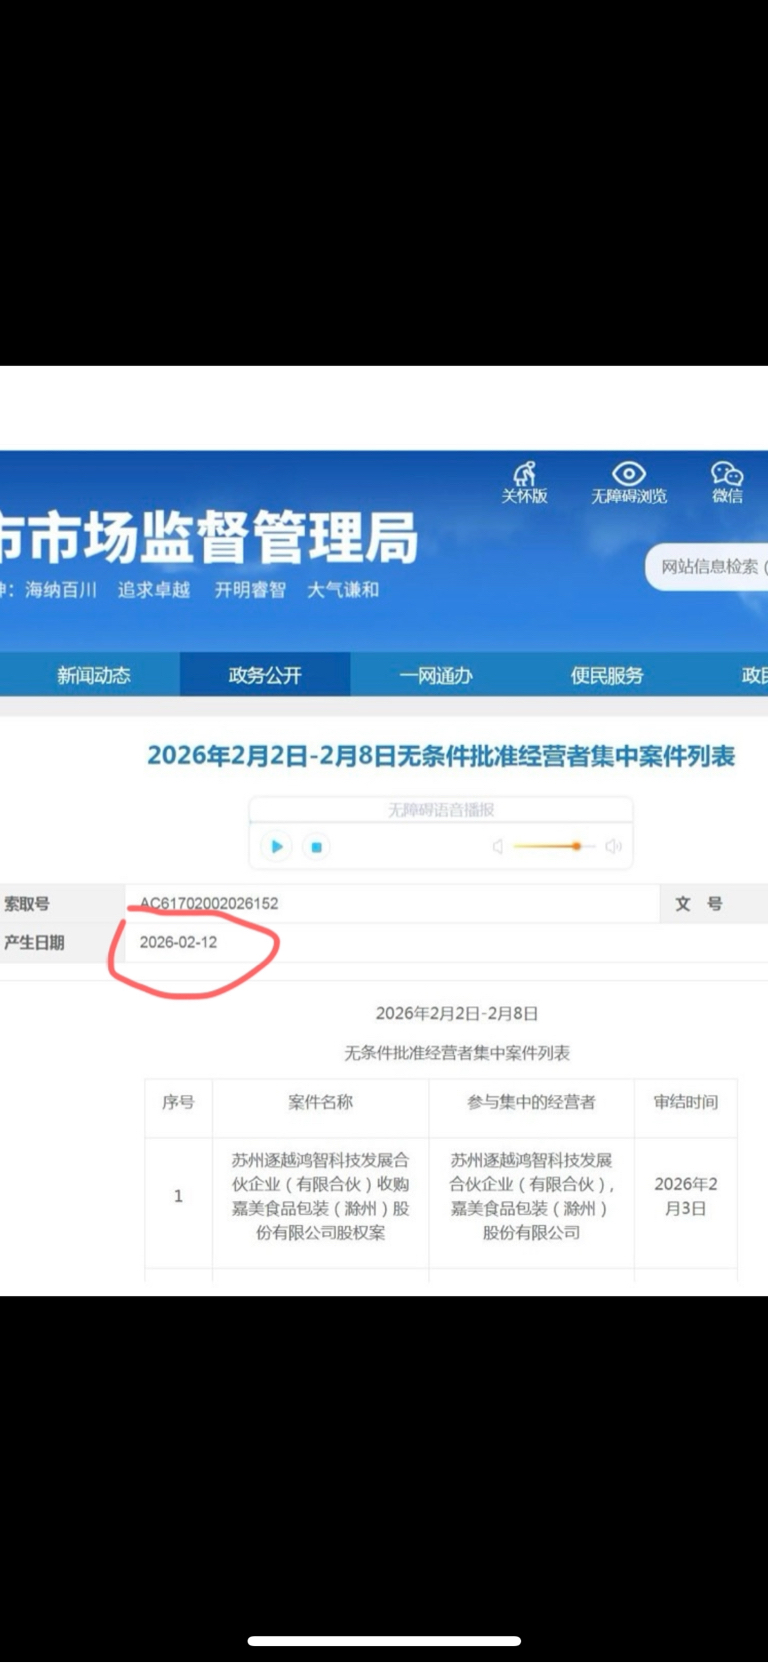Open the 新闻动态 menu tab
Image resolution: width=768 pixels, height=1663 pixels.
point(94,676)
